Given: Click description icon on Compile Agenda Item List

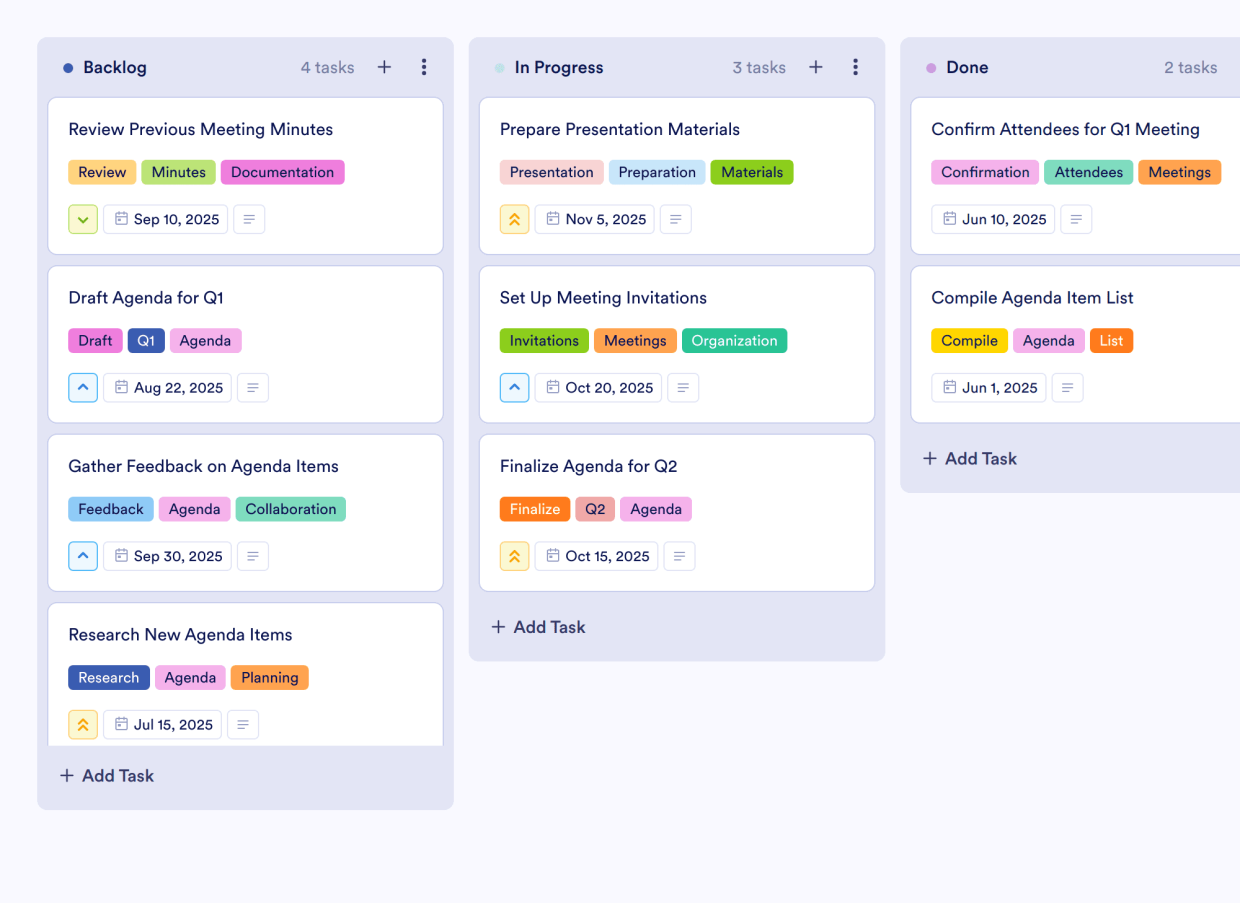Looking at the screenshot, I should (1067, 388).
